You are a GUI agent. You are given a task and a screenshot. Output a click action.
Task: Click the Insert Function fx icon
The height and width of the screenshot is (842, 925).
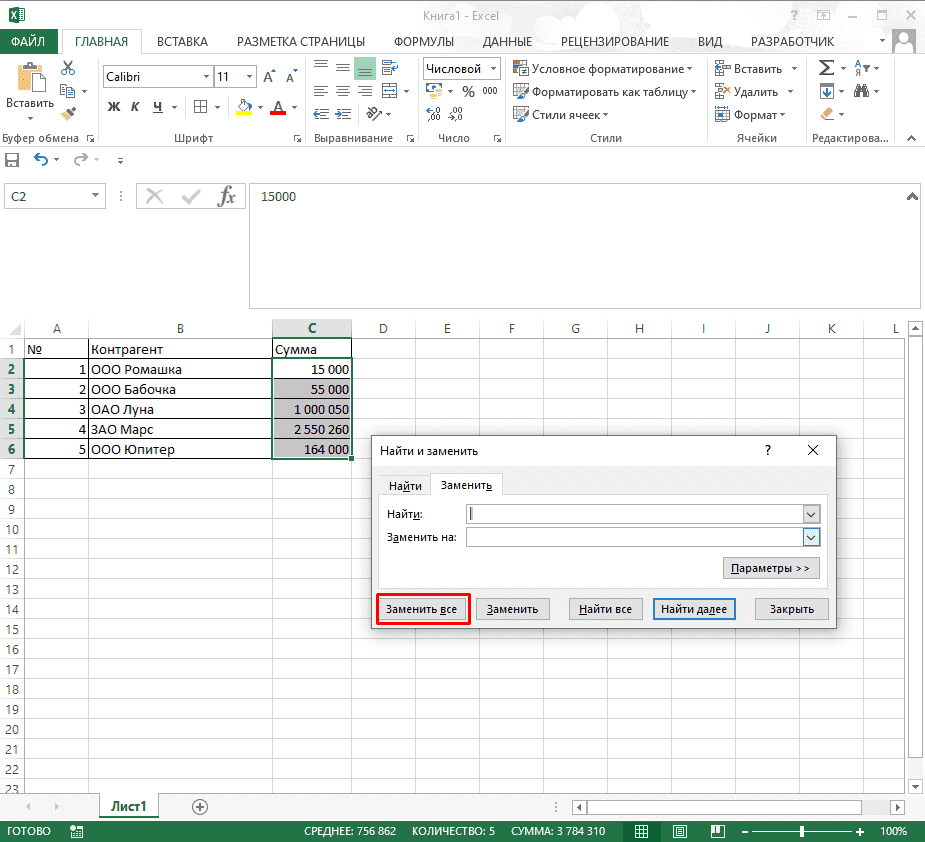coord(227,196)
